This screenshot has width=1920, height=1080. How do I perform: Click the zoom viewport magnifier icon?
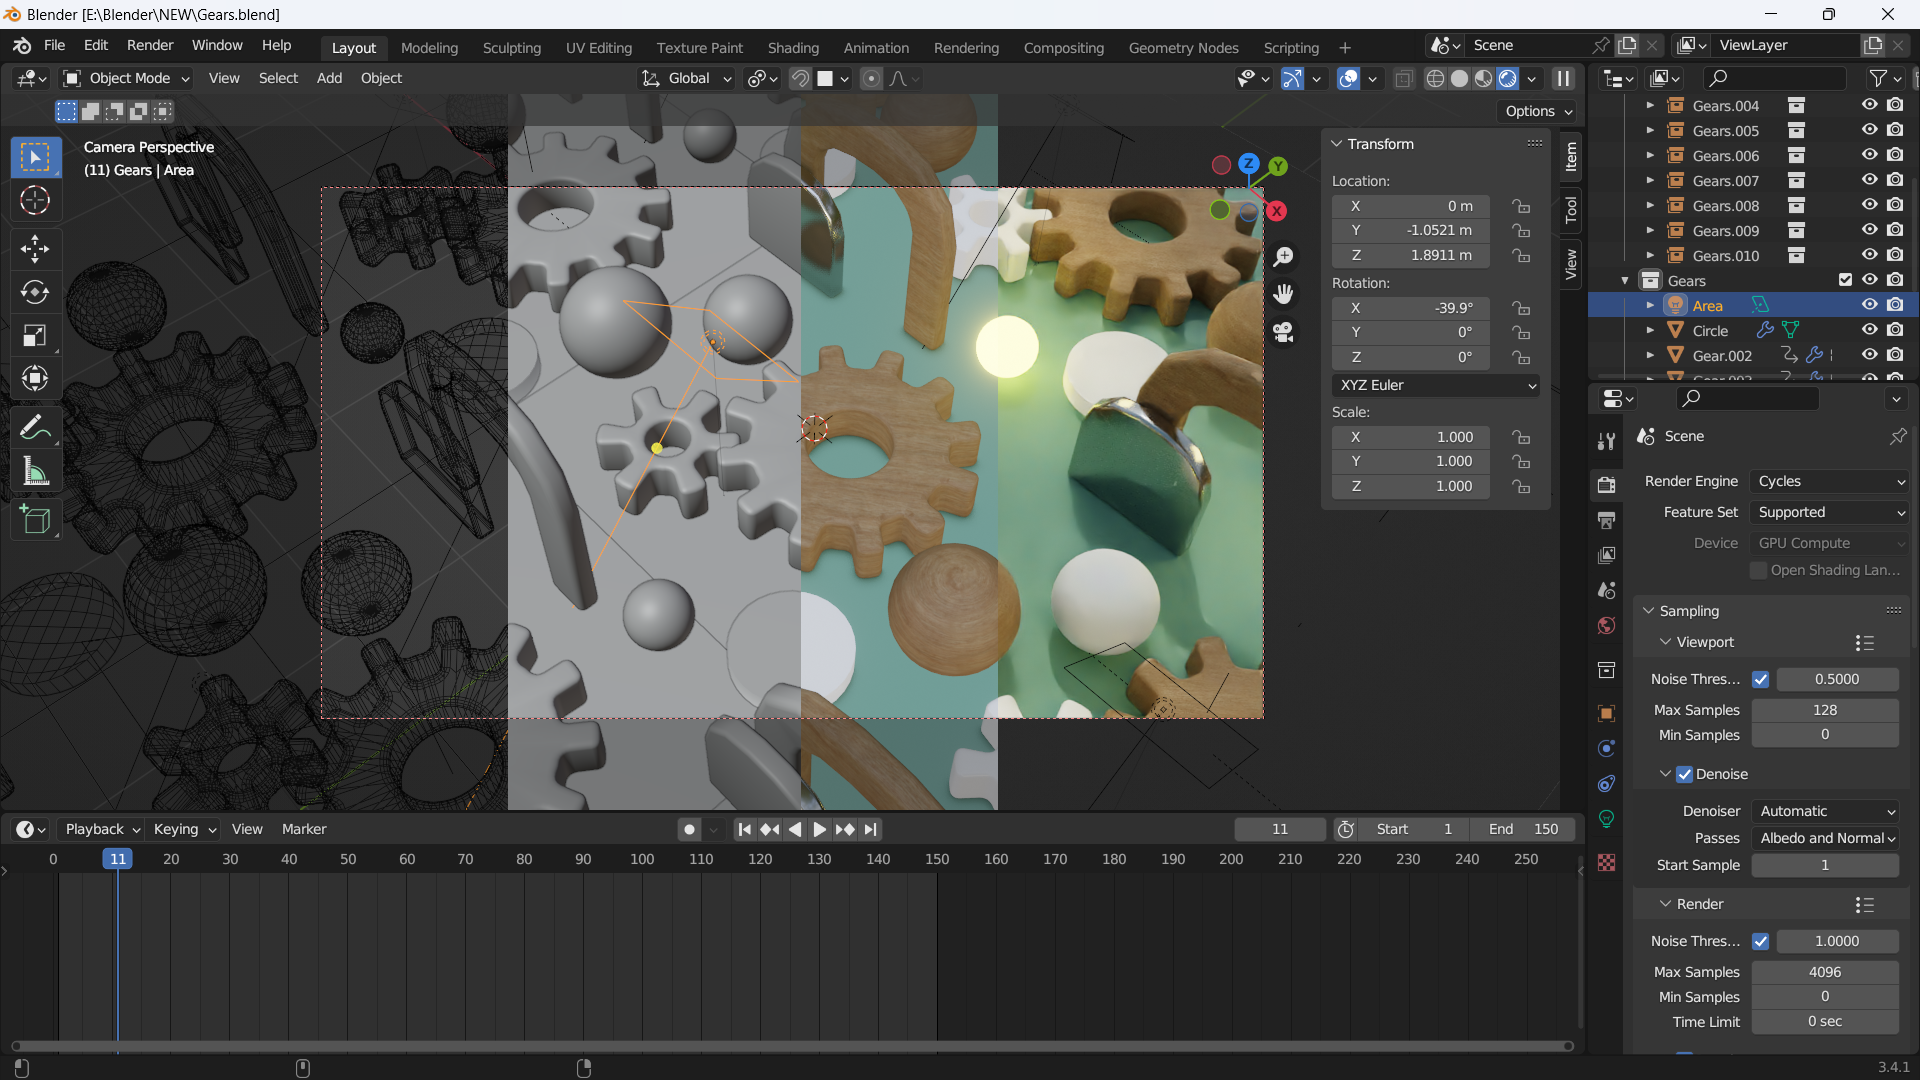pos(1283,257)
